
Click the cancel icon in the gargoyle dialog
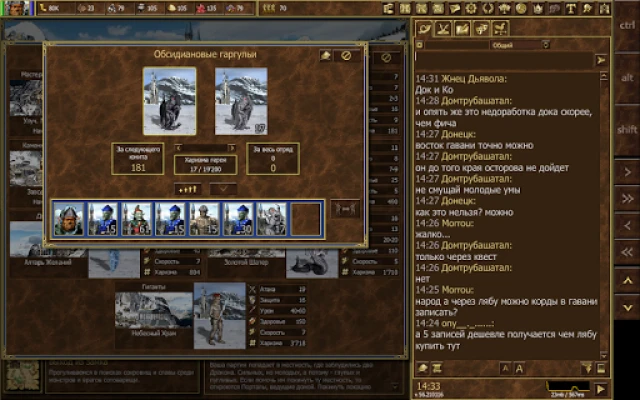pos(346,56)
